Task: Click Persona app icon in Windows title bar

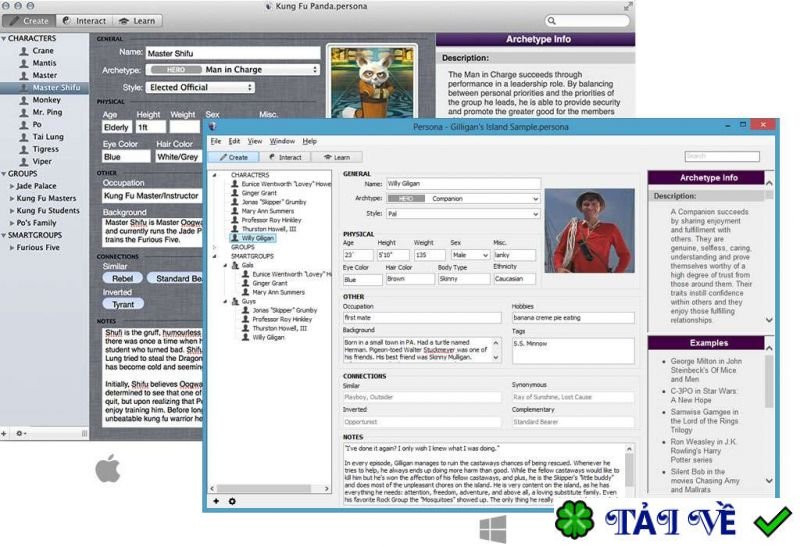Action: pos(213,126)
